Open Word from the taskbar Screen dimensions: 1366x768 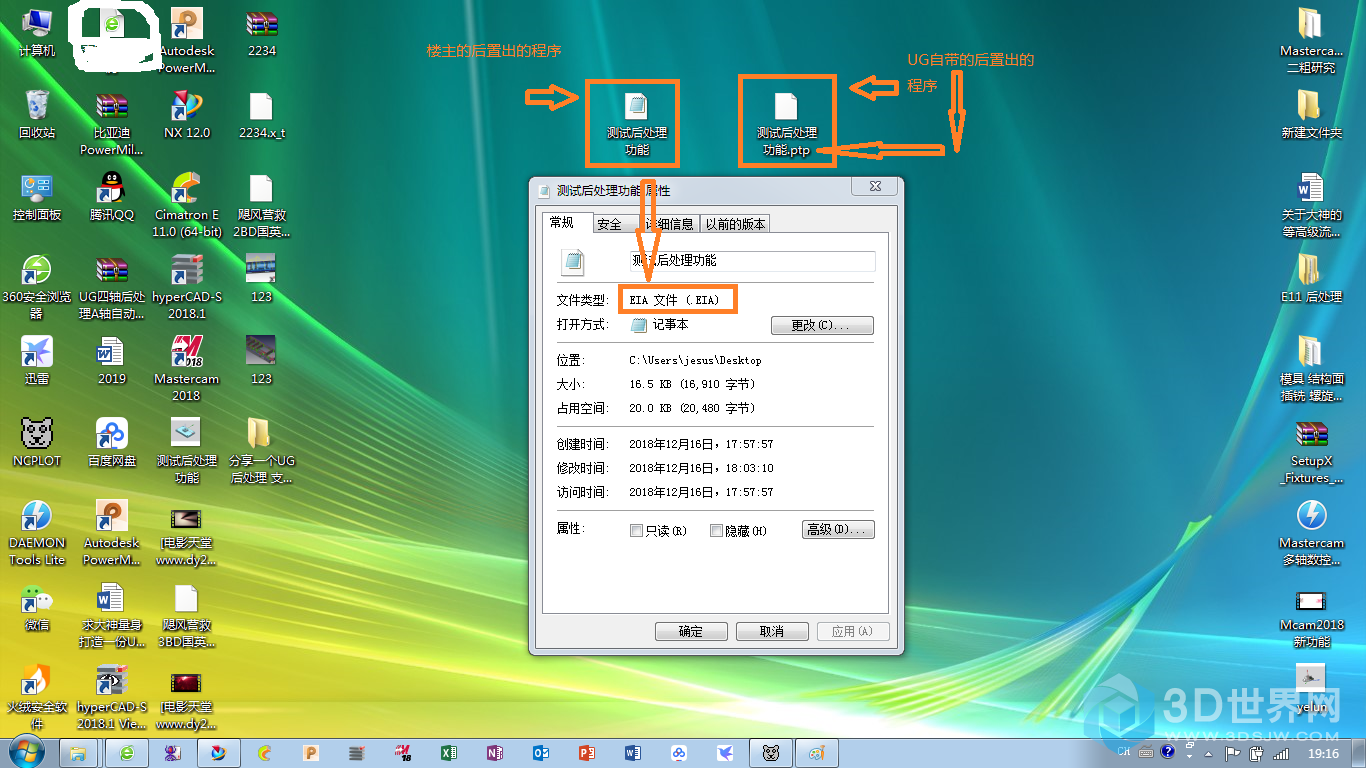(x=633, y=752)
